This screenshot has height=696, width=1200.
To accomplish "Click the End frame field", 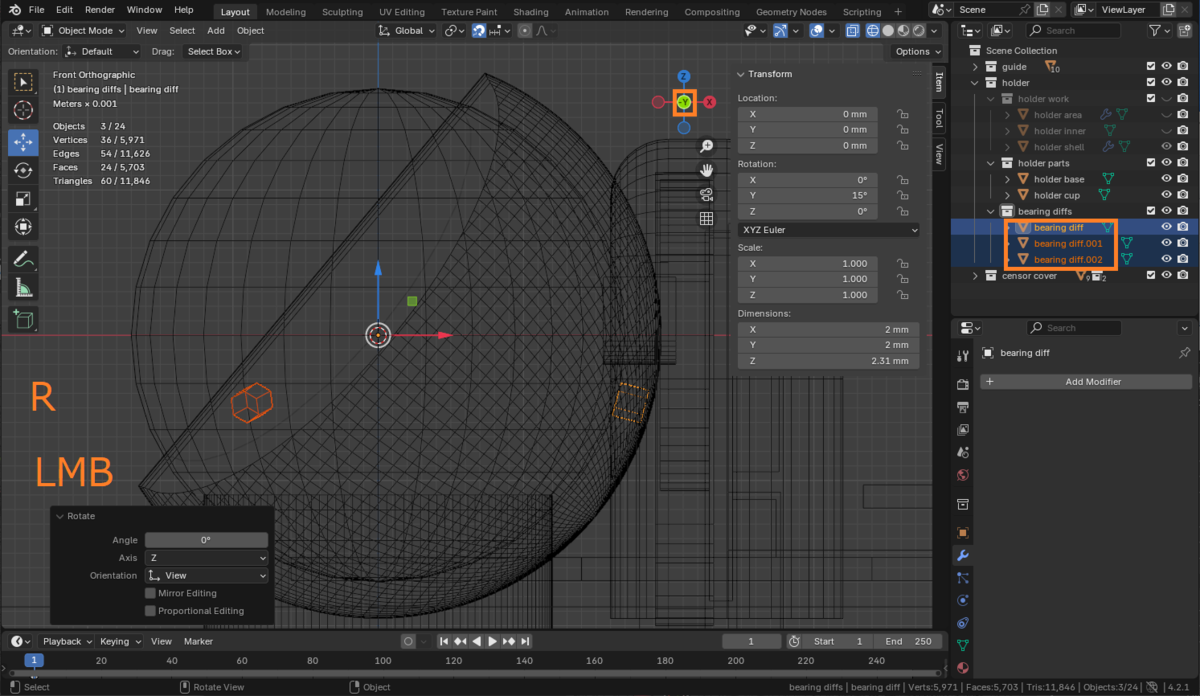I will pyautogui.click(x=907, y=641).
